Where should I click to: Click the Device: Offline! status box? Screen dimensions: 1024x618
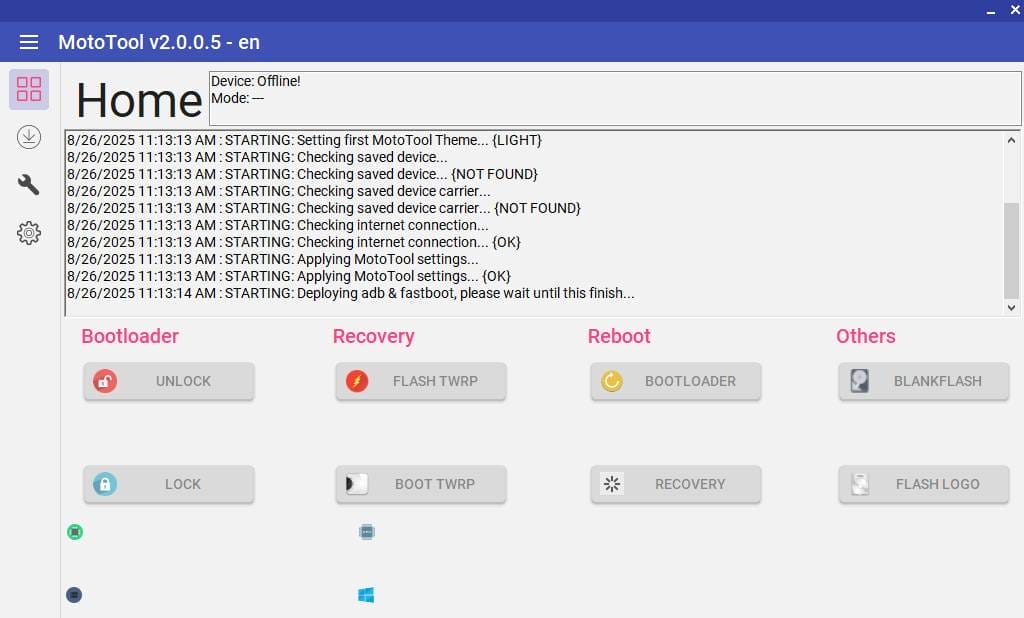pos(615,98)
